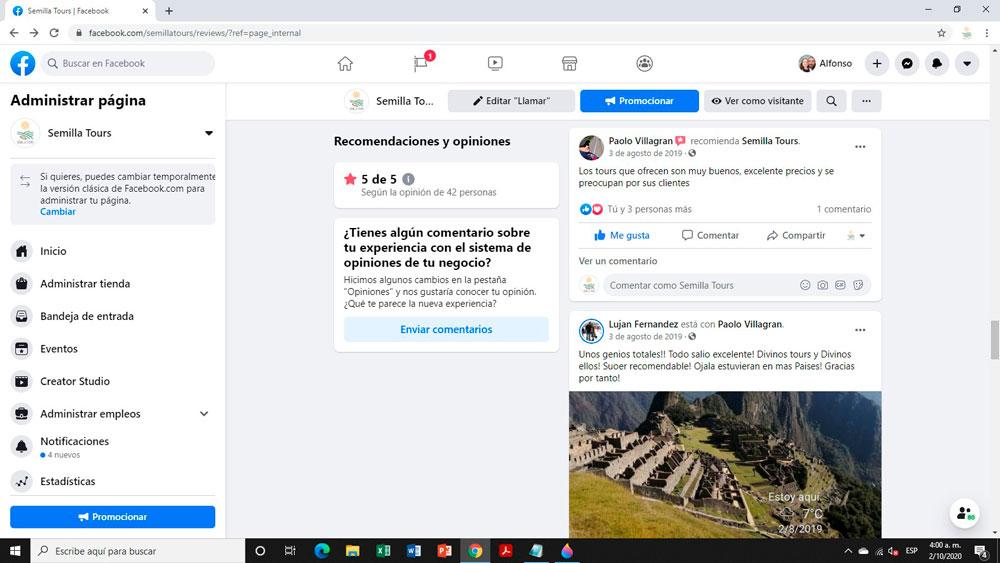Image resolution: width=1000 pixels, height=563 pixels.
Task: Click the top Promocionar button
Action: pyautogui.click(x=639, y=101)
